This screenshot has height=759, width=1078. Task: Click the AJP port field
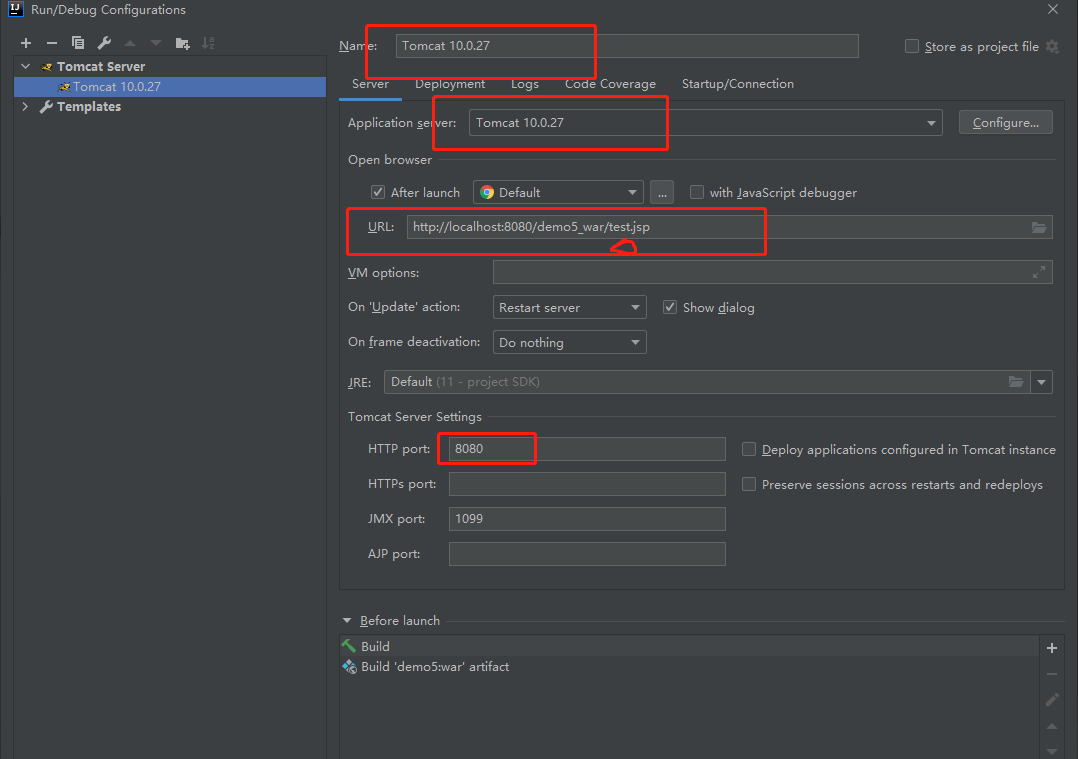coord(587,554)
